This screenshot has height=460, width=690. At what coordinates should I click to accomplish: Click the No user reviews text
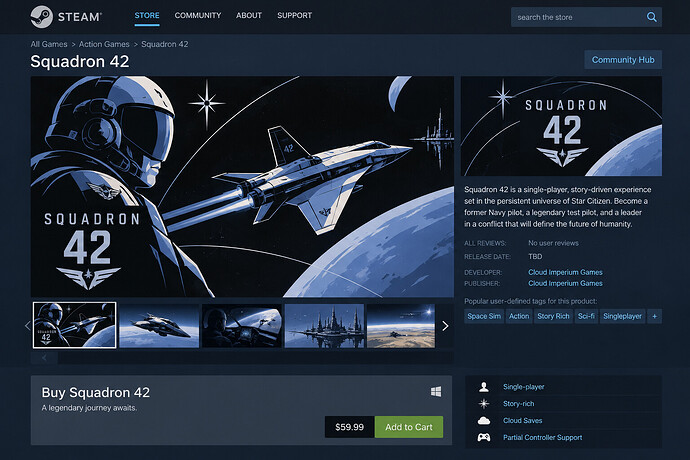pyautogui.click(x=553, y=243)
